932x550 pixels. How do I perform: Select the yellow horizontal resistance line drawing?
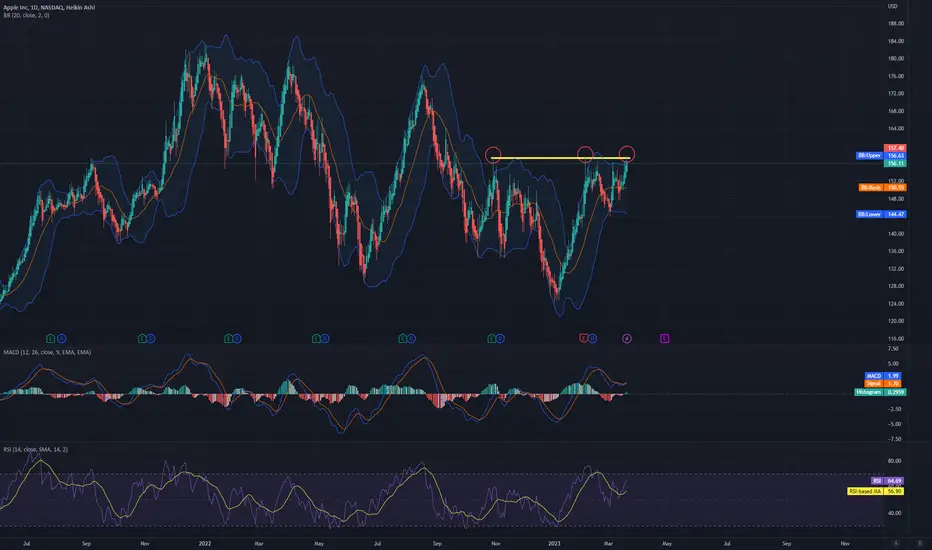coord(560,158)
